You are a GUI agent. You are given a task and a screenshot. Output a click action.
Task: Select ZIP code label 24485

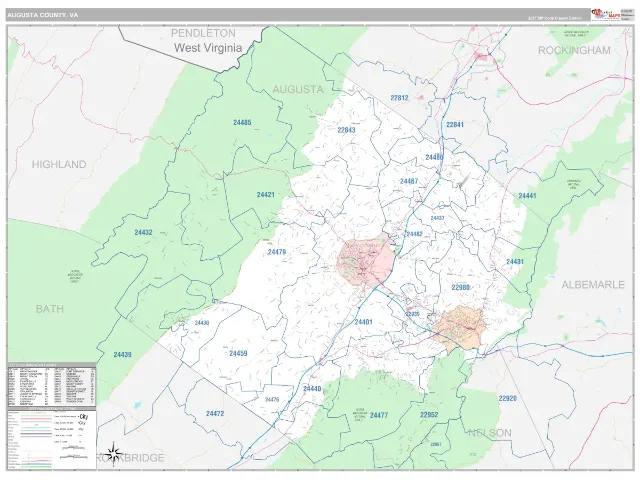[242, 122]
